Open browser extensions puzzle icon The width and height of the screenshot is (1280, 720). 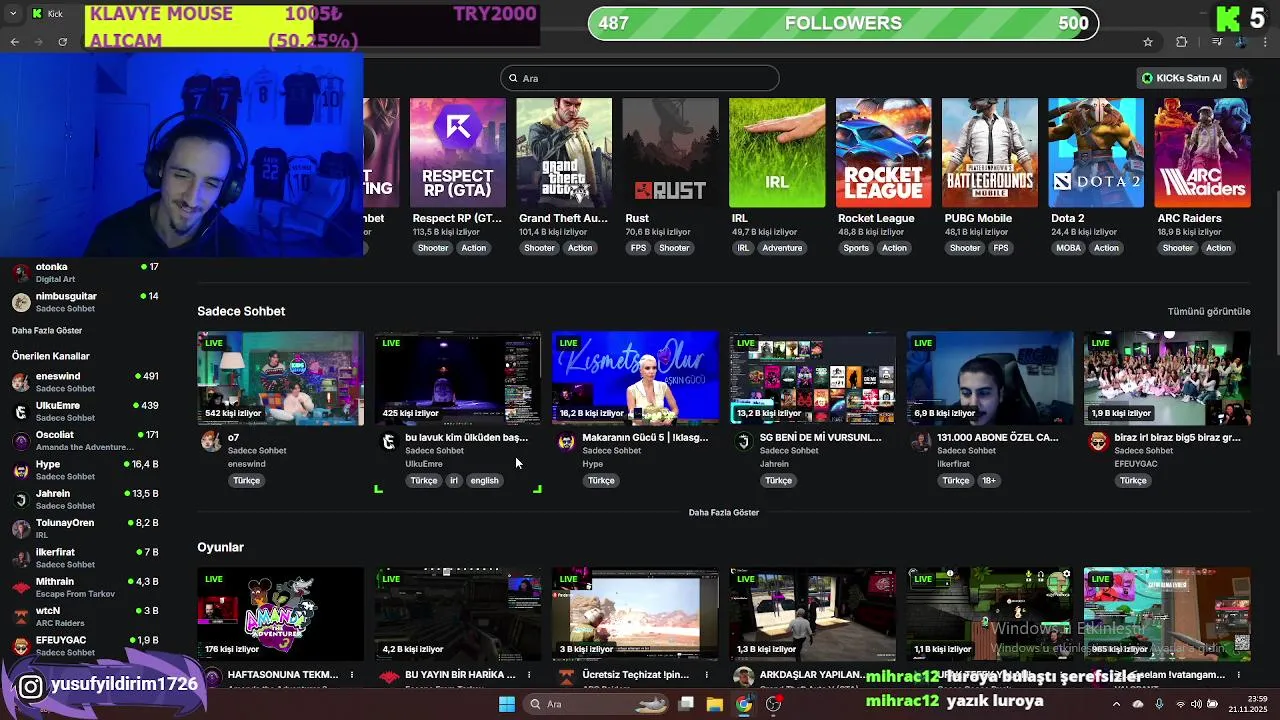click(x=1182, y=41)
